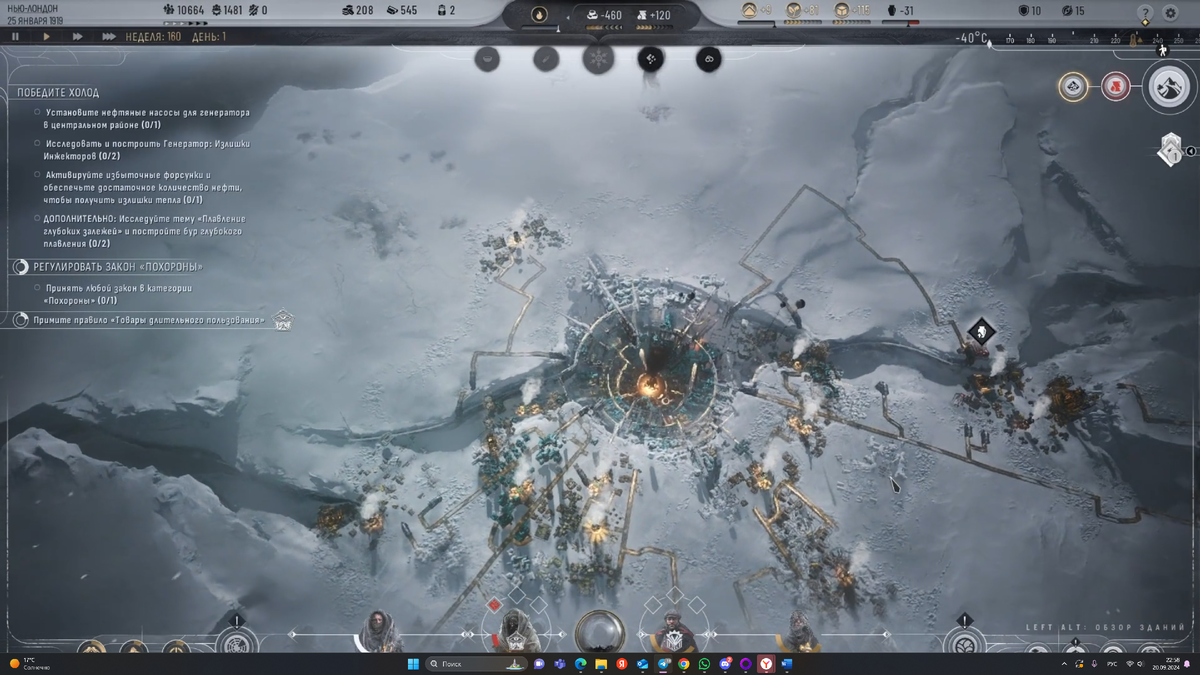This screenshot has width=1200, height=675.
Task: Open the red-ringed colony icon
Action: (x=1115, y=87)
